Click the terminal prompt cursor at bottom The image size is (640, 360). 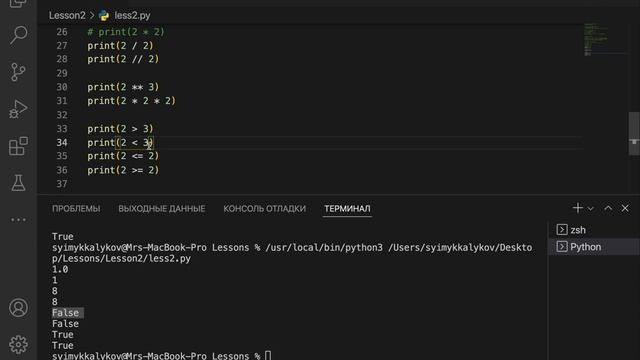coord(268,356)
